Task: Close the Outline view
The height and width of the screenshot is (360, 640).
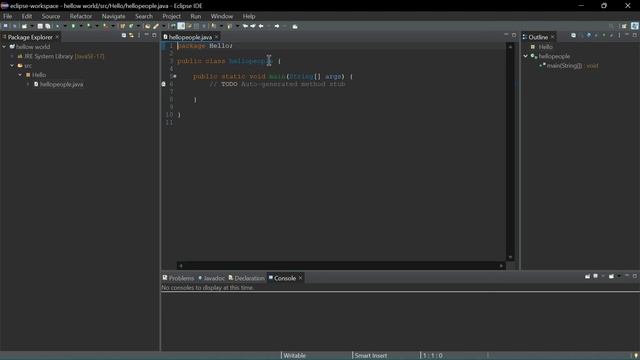Action: [553, 37]
